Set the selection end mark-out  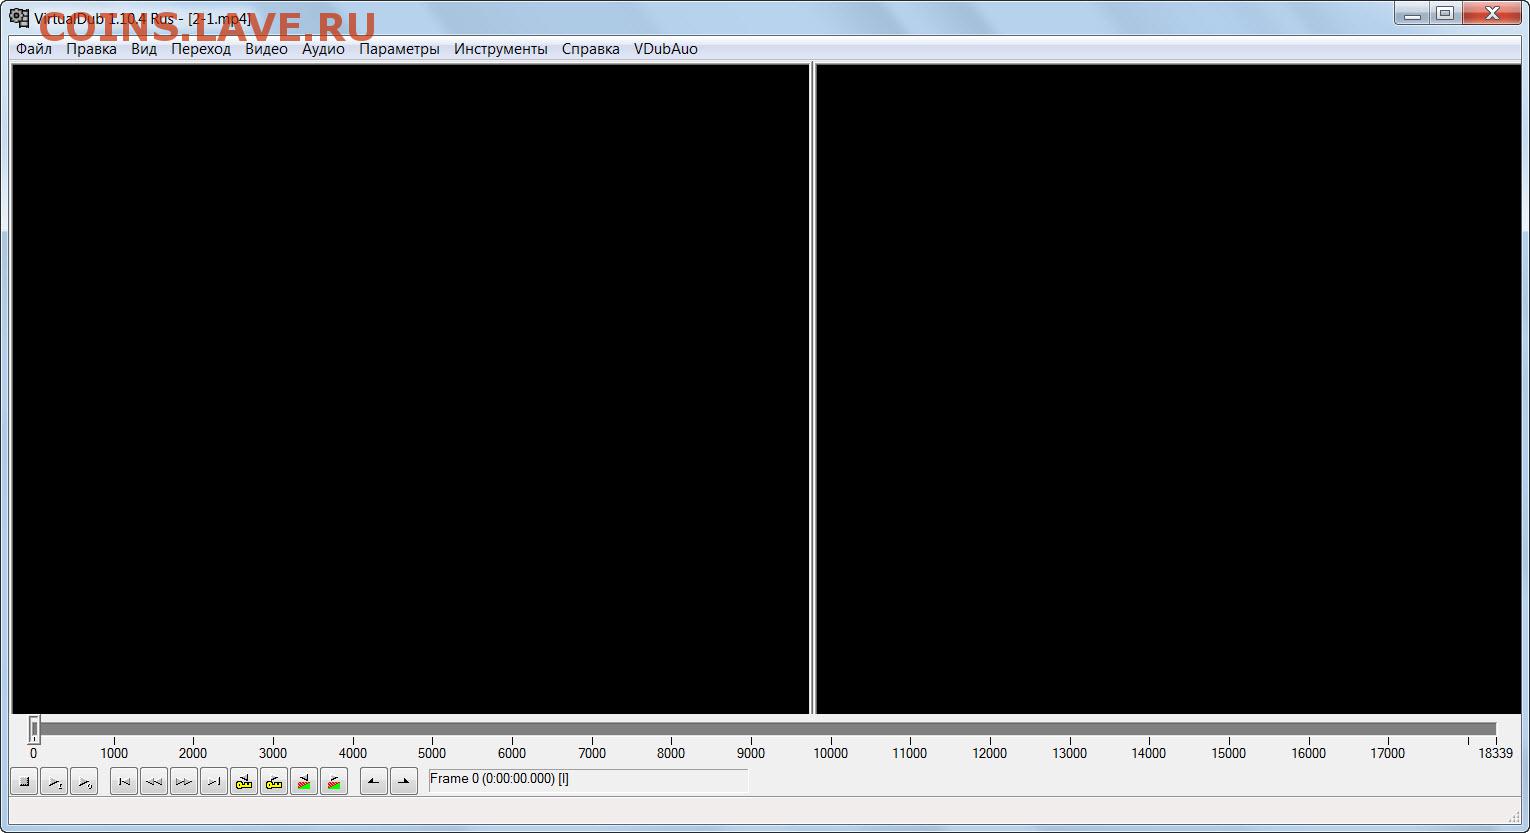pos(404,782)
